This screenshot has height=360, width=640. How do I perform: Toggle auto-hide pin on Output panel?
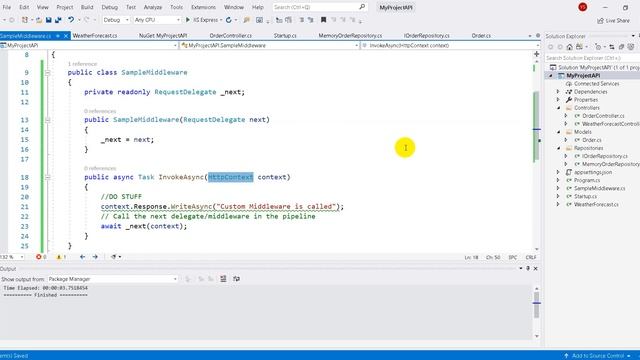pyautogui.click(x=528, y=268)
